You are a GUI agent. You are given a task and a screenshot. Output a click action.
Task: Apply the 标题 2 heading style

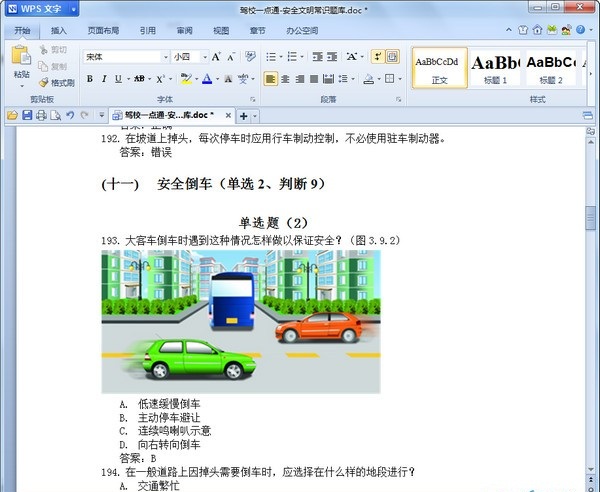[551, 68]
